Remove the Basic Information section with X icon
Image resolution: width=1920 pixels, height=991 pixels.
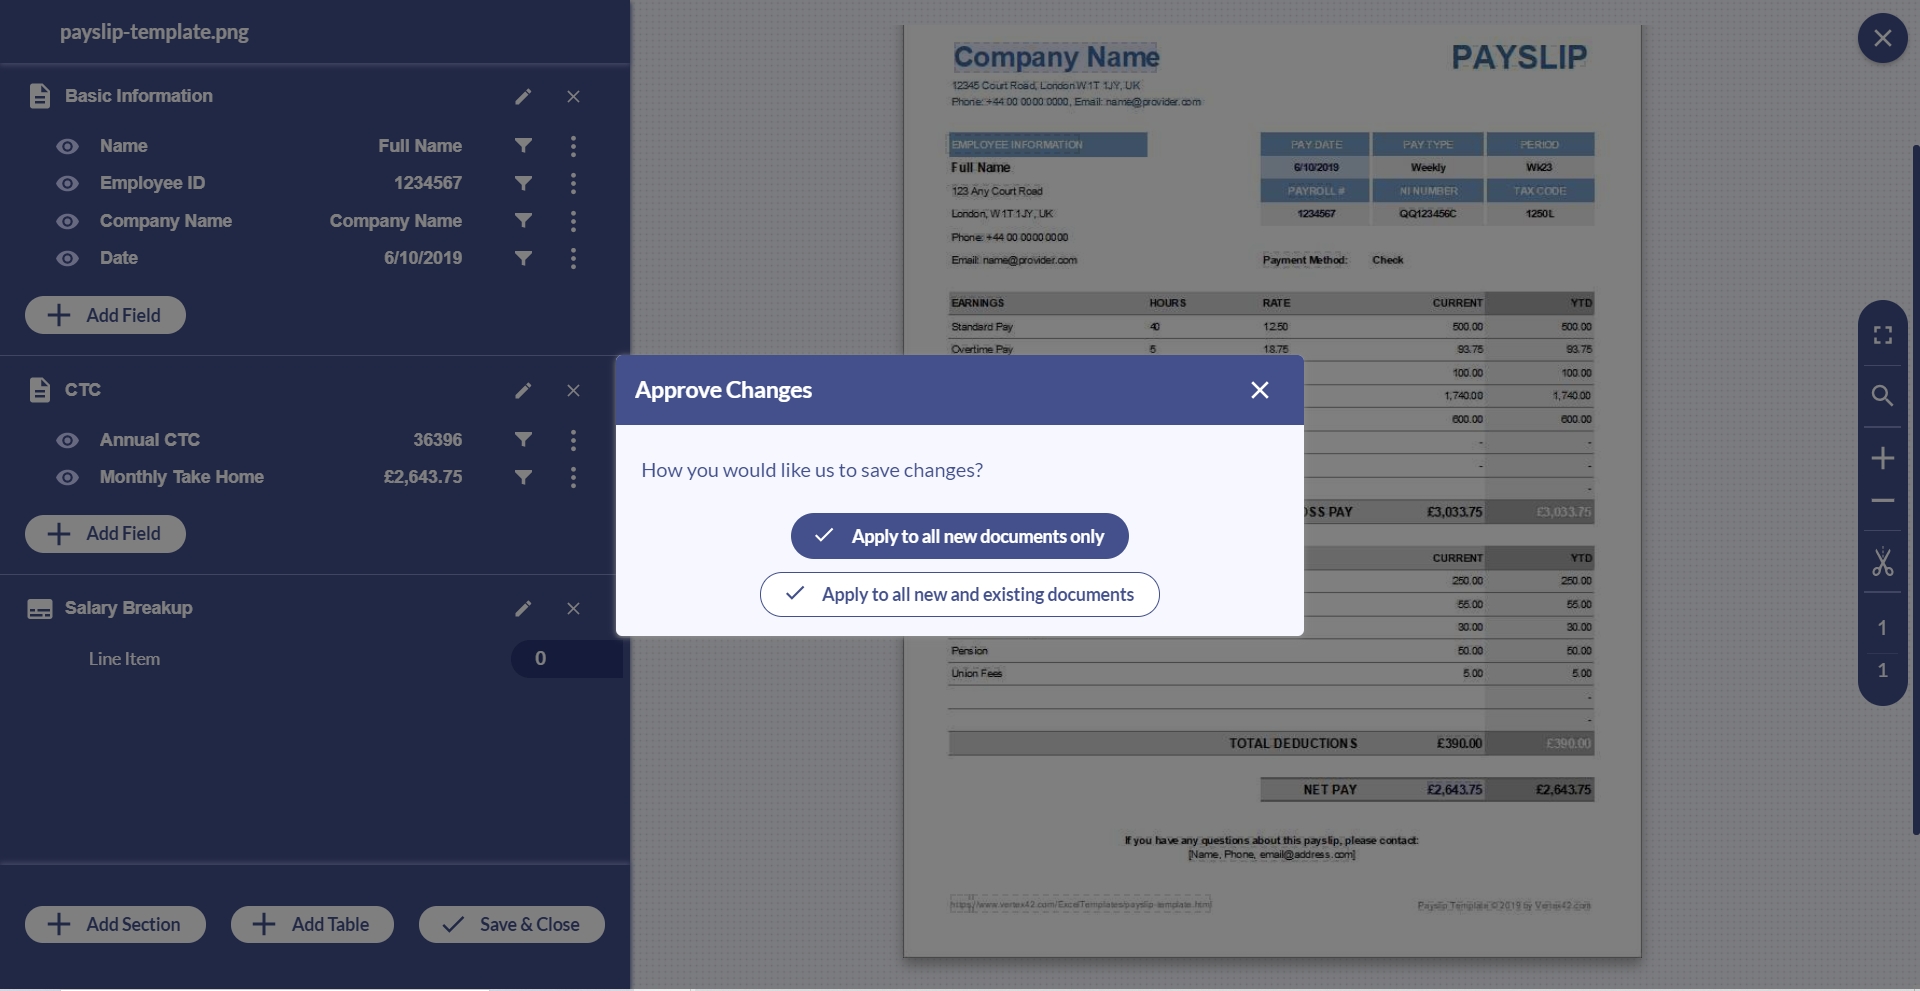pos(573,96)
